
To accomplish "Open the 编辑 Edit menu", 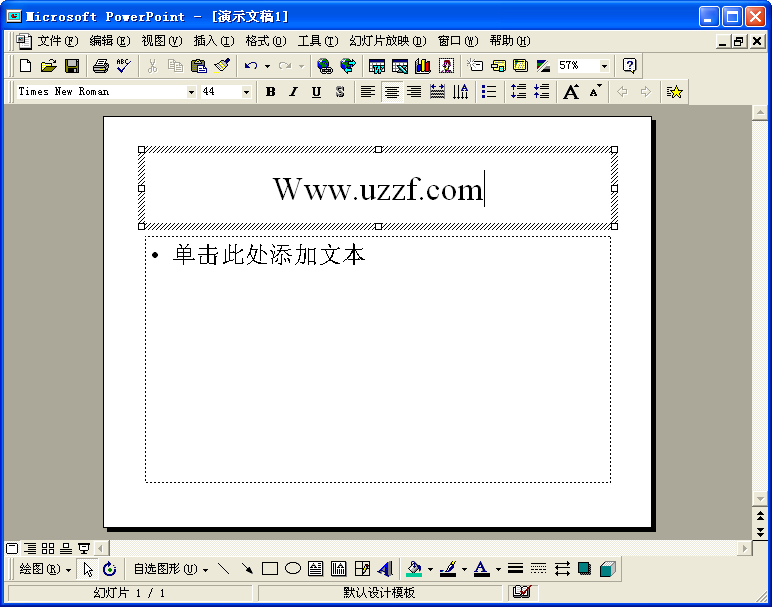I will pyautogui.click(x=110, y=41).
